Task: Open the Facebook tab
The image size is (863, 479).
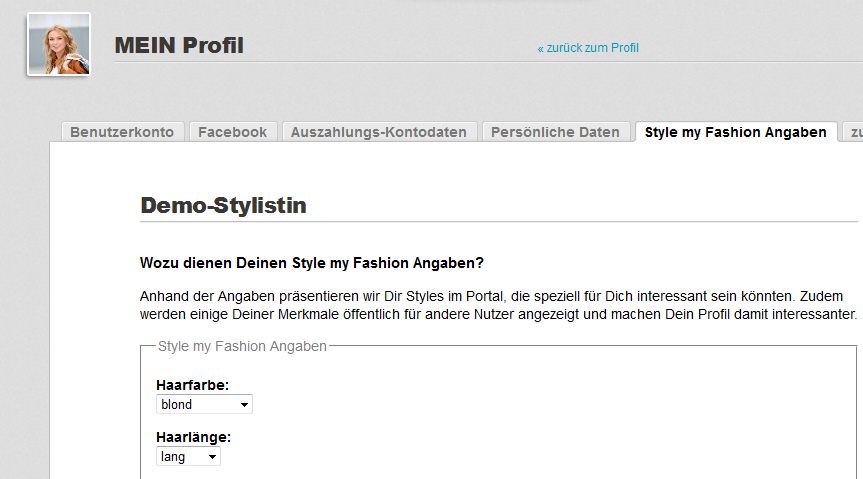Action: (x=233, y=132)
